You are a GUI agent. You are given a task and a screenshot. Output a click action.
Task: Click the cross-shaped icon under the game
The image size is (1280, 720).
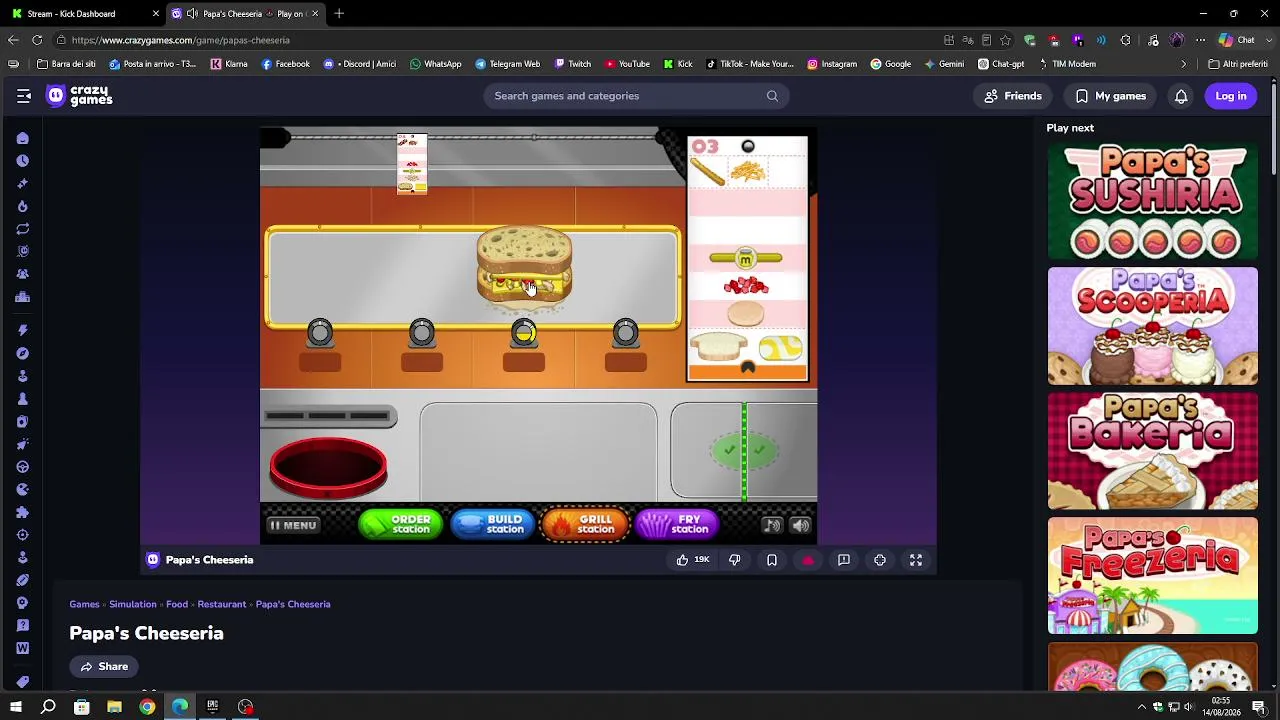pos(880,560)
